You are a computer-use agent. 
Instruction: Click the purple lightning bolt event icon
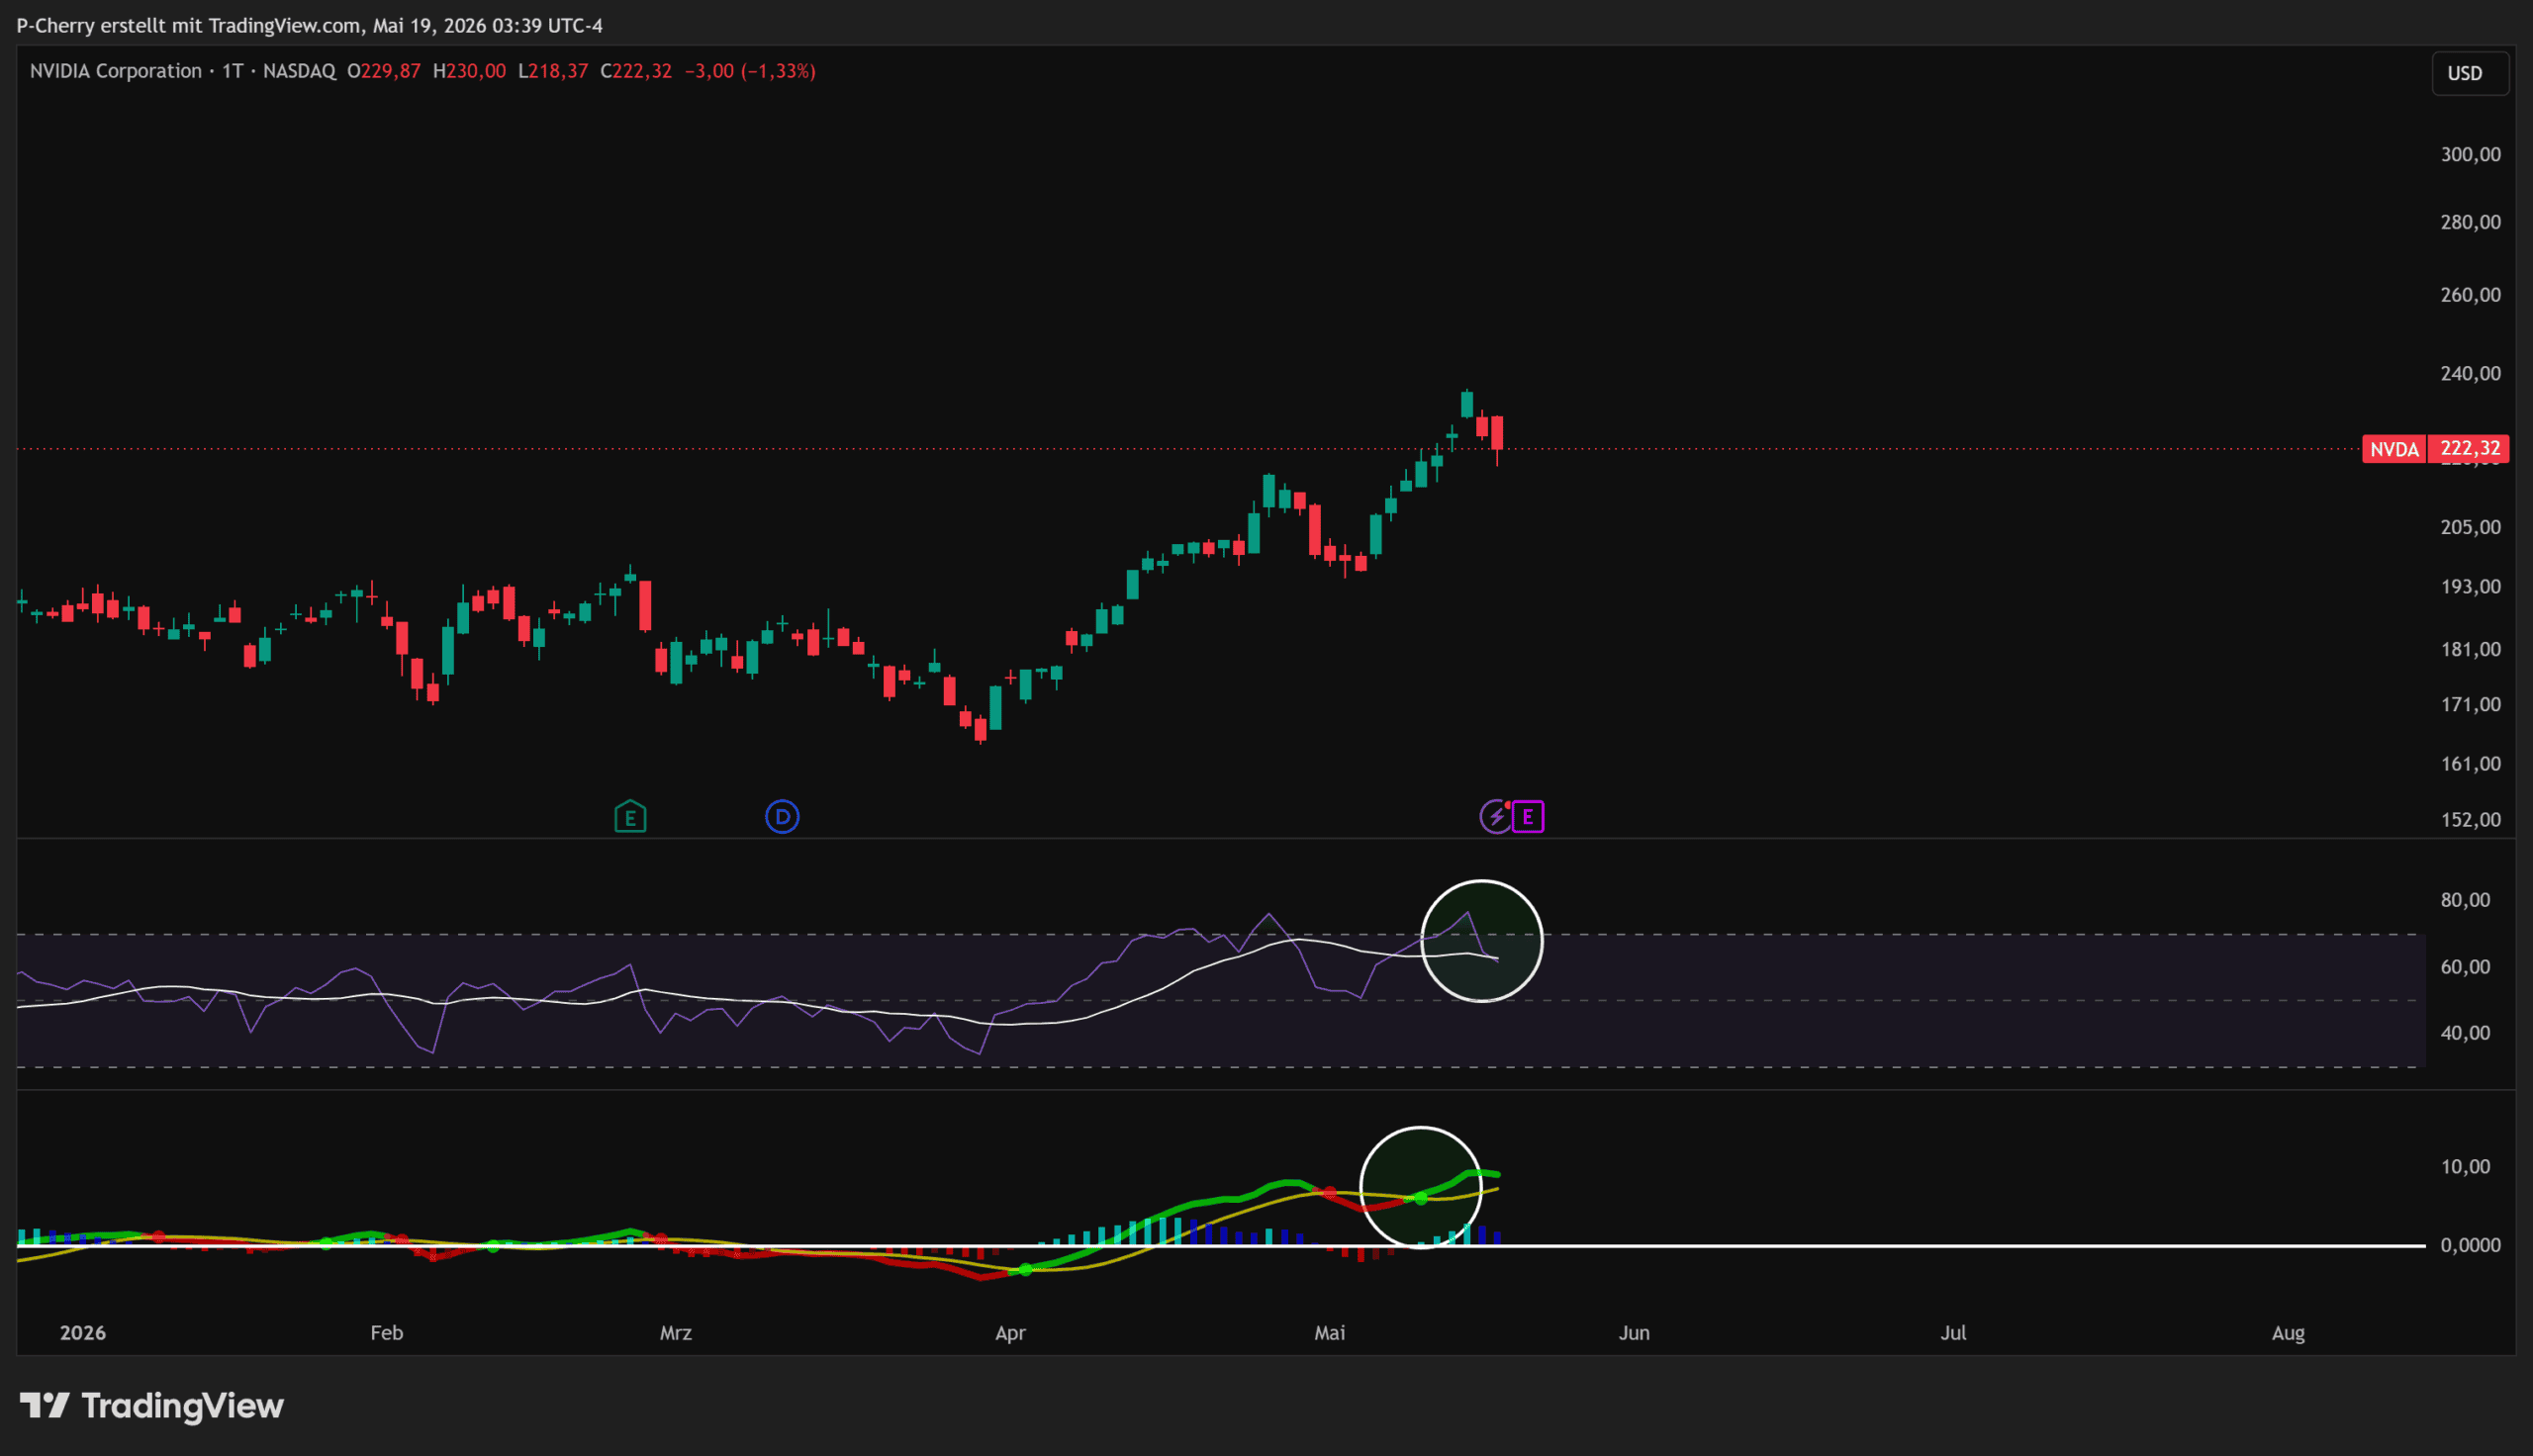(1495, 817)
